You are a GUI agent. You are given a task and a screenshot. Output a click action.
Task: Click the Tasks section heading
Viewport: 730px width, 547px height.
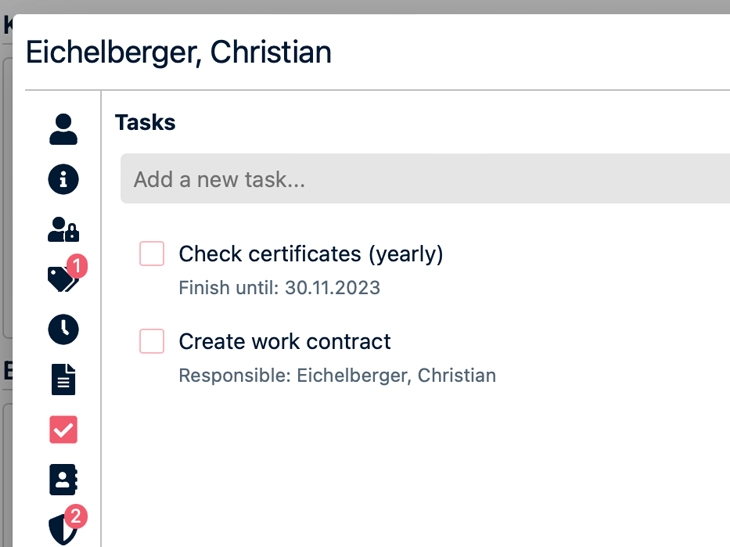[x=145, y=122]
